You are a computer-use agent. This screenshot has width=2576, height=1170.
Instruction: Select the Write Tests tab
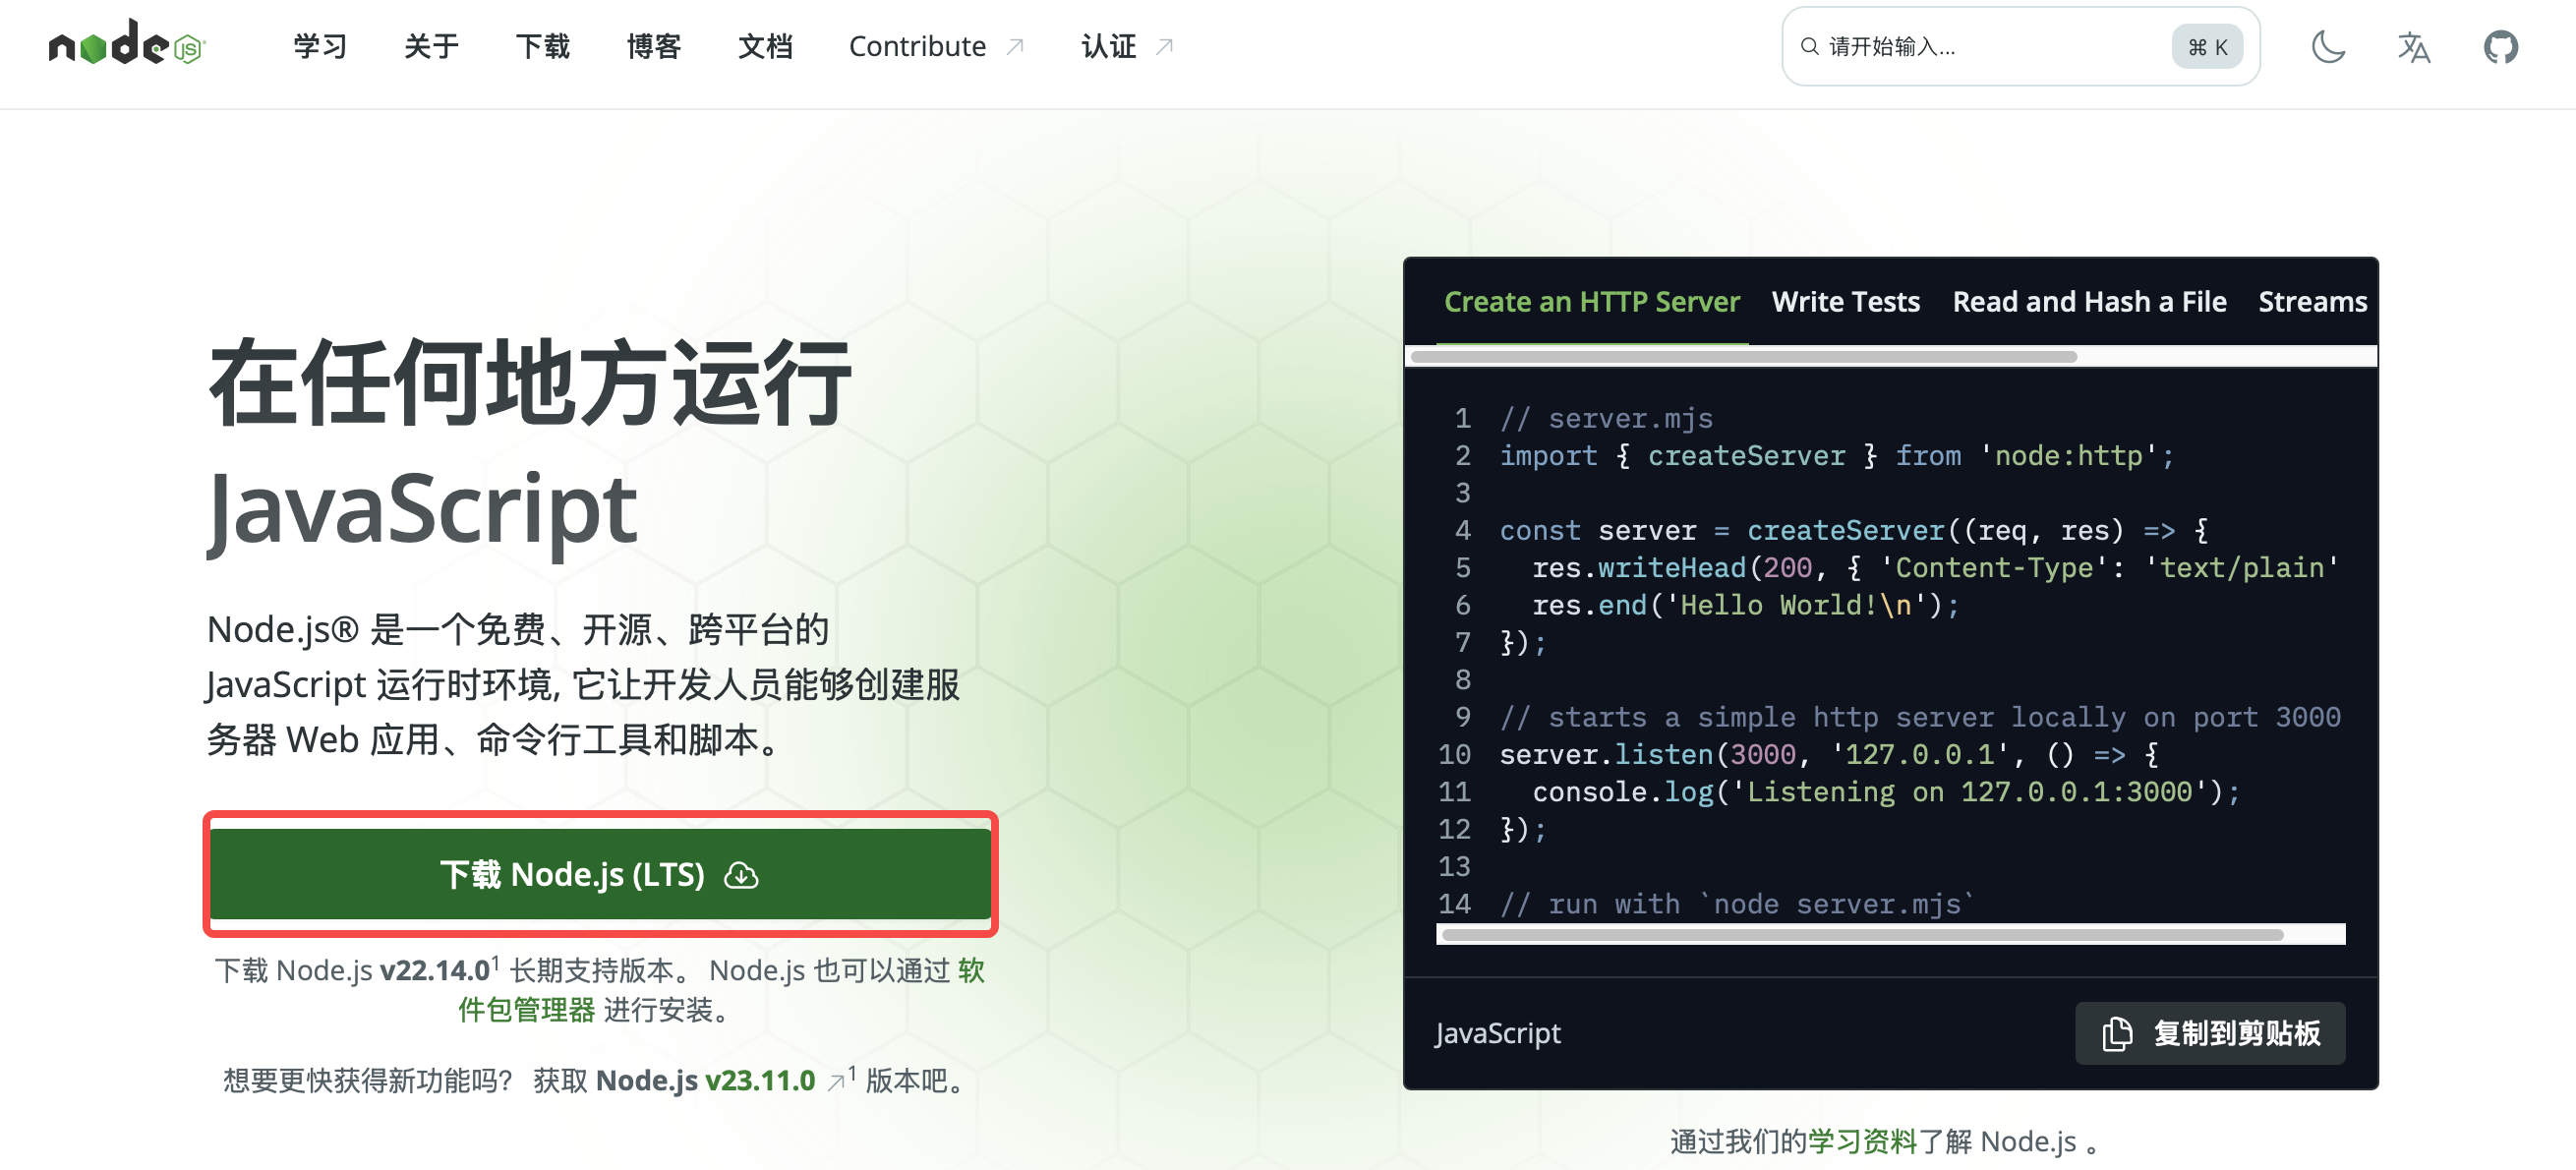click(x=1845, y=302)
